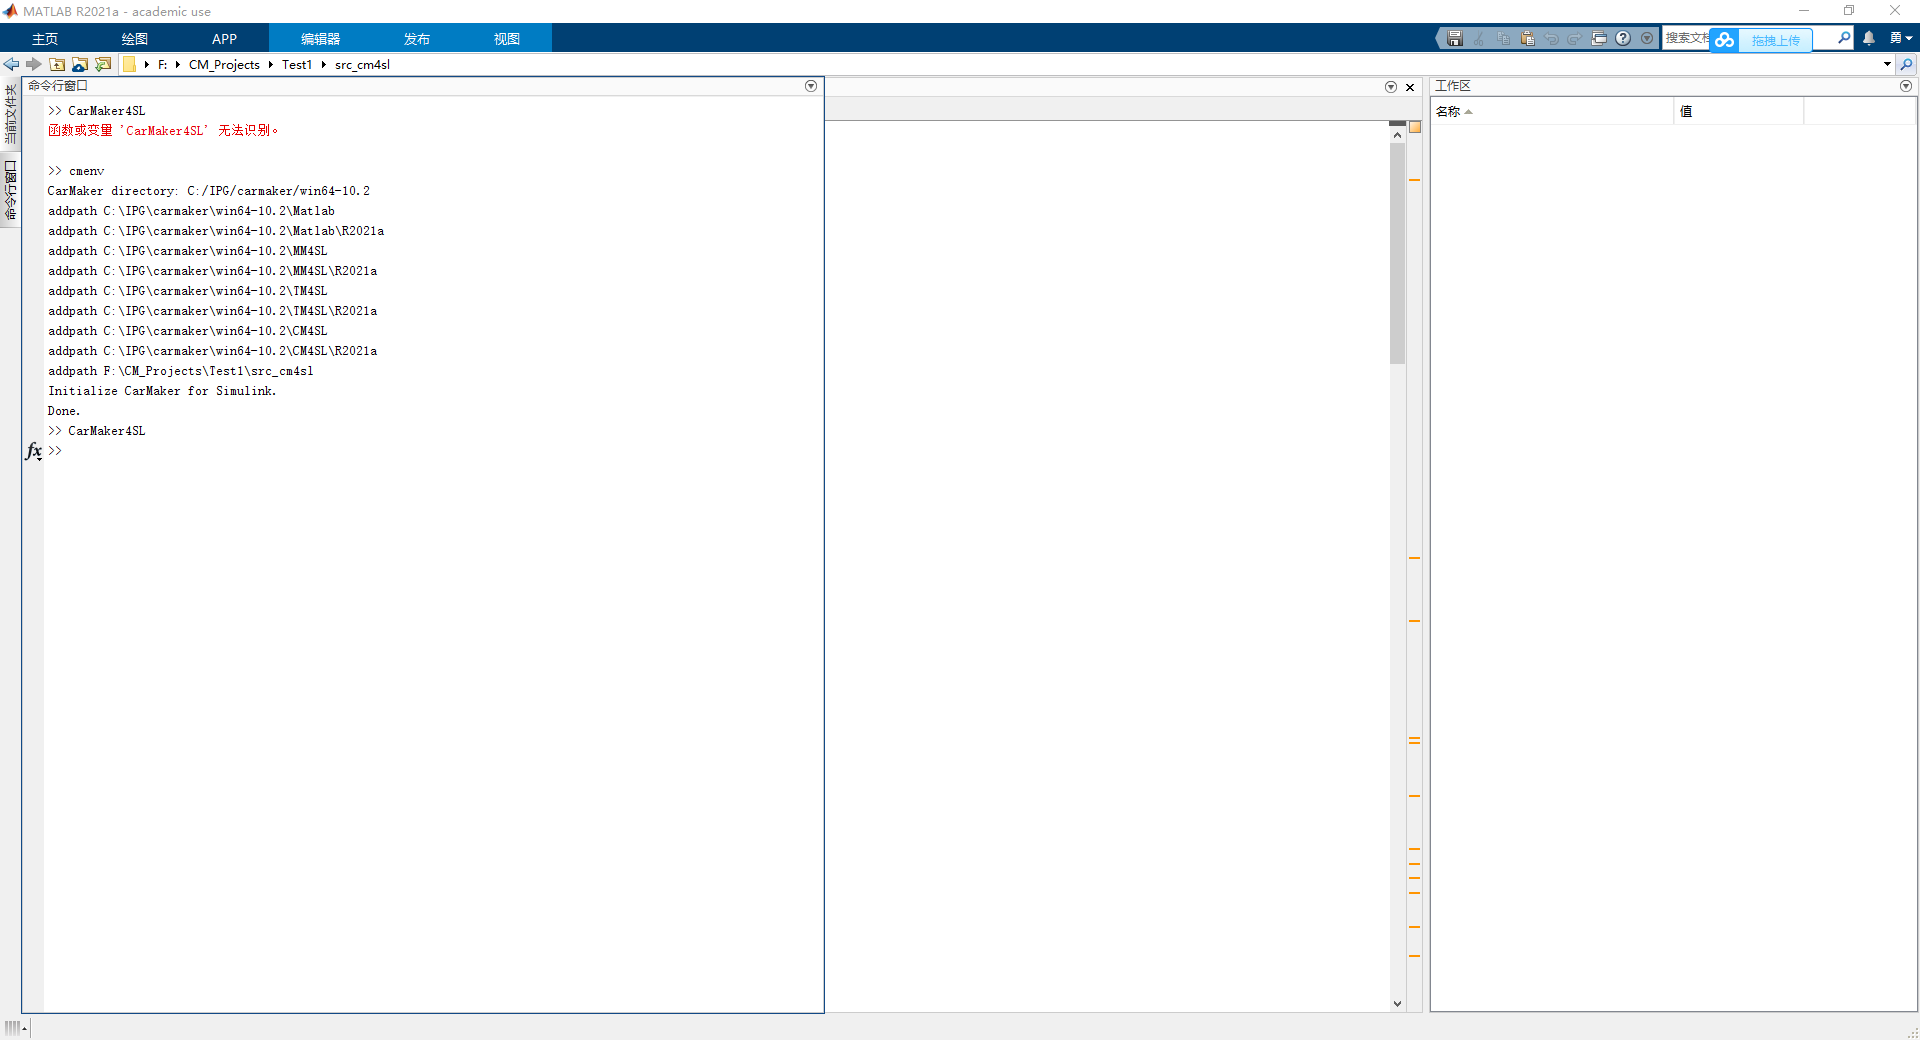Click CM_Projects in the folder path
The image size is (1920, 1040).
click(x=224, y=65)
